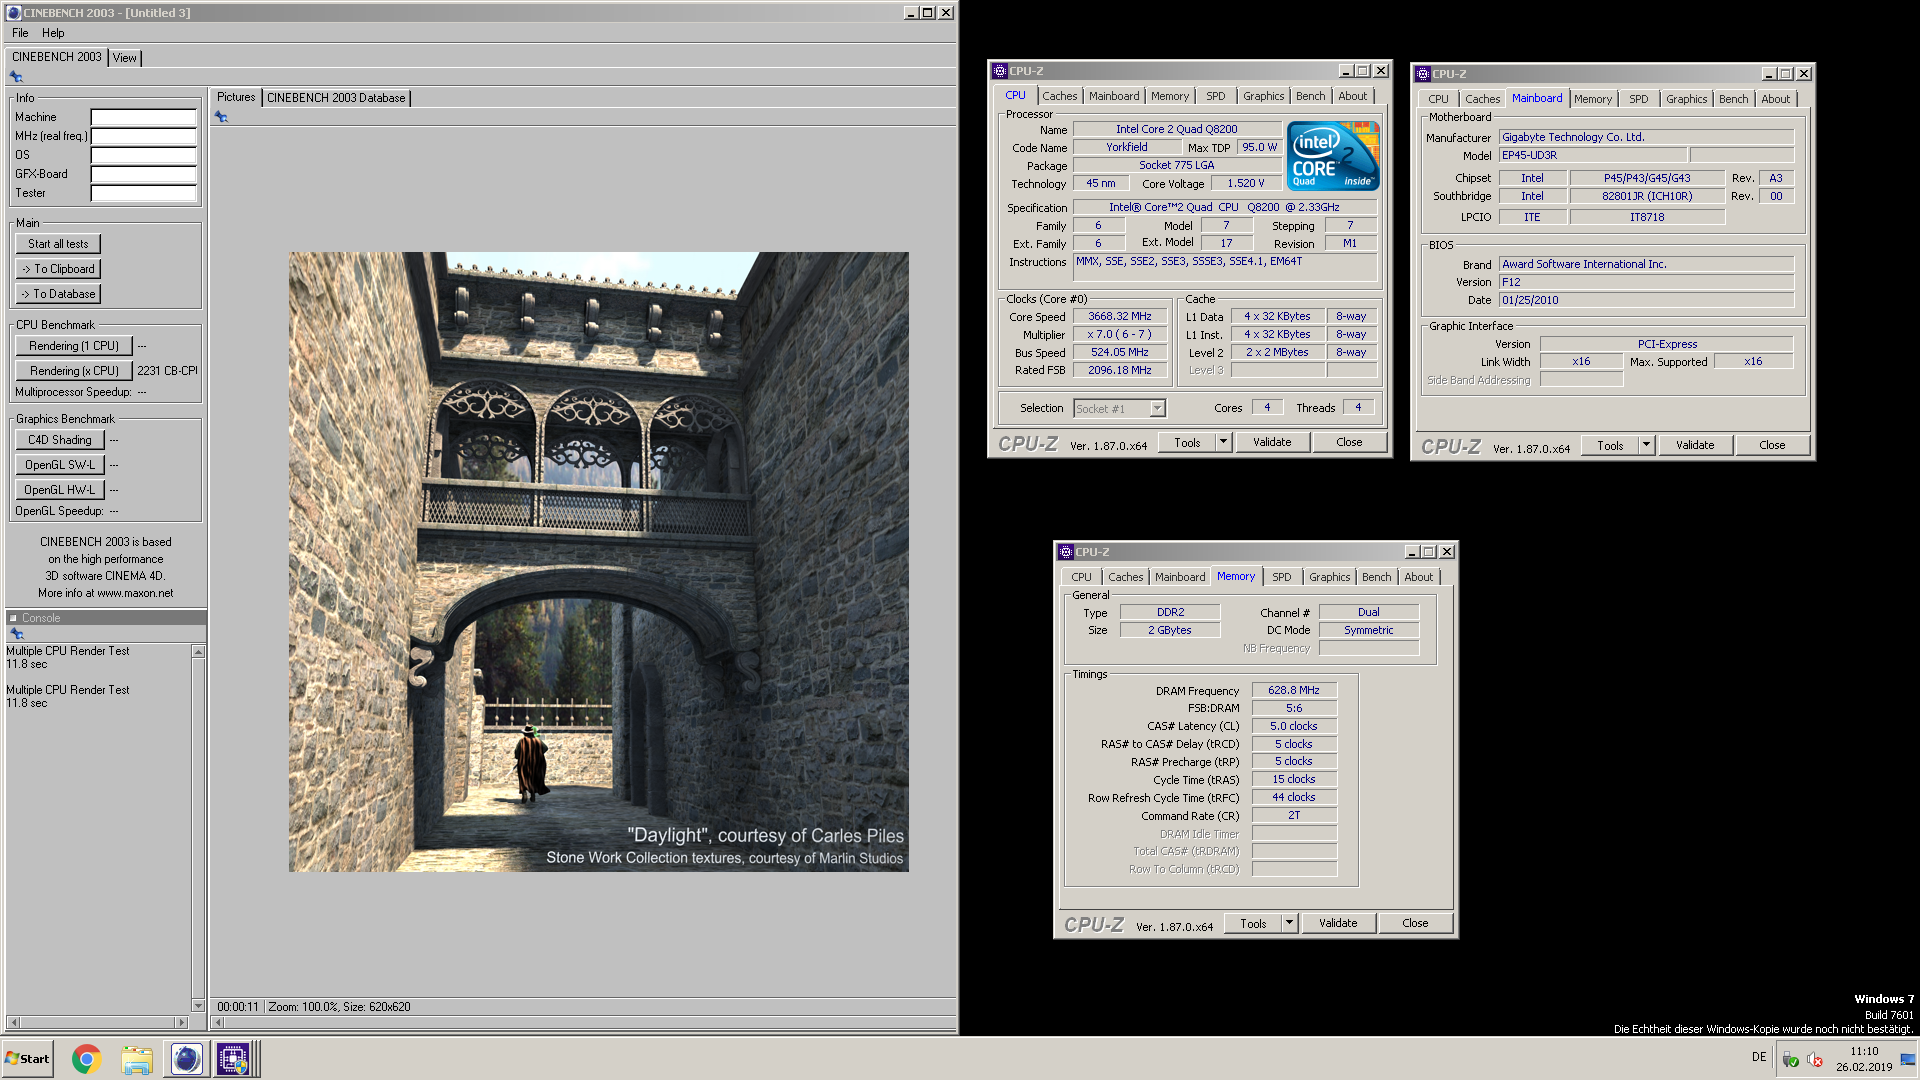Click the Tester input field

144,193
